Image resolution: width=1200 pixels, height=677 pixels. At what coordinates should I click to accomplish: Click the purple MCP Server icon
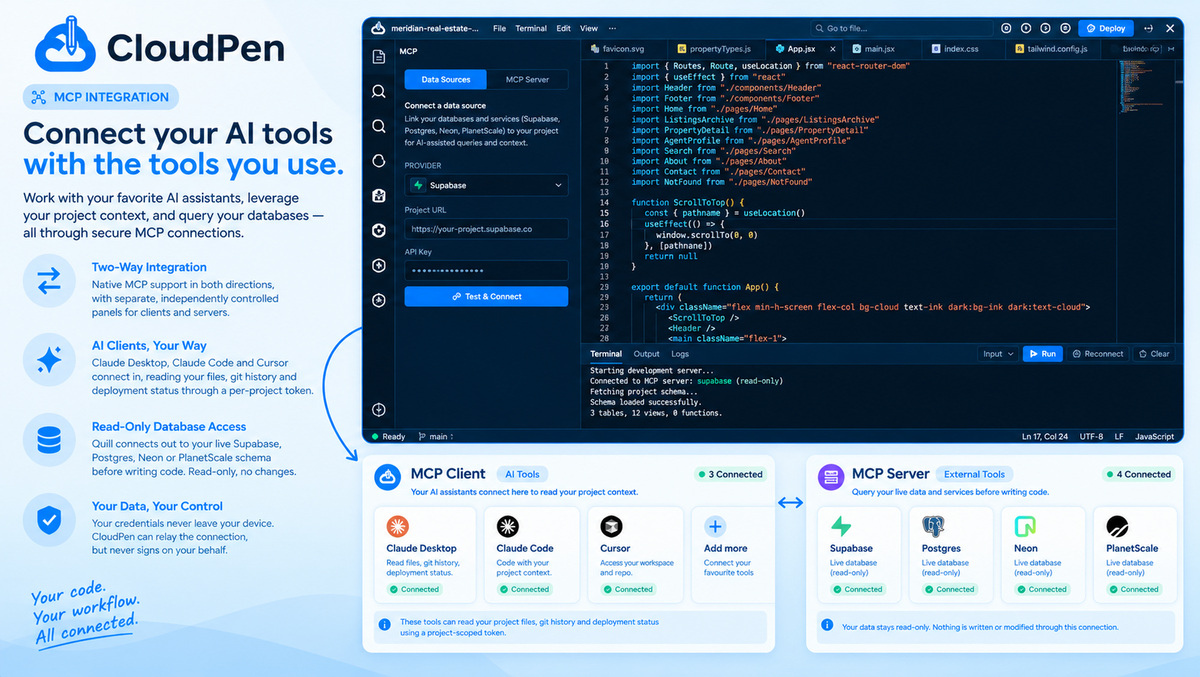pyautogui.click(x=830, y=478)
